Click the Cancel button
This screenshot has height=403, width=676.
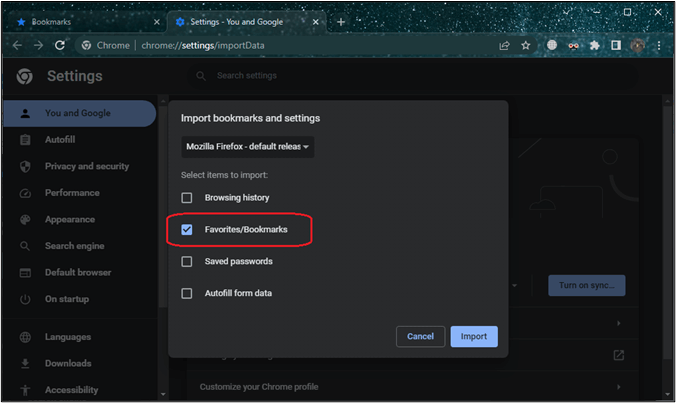tap(420, 337)
